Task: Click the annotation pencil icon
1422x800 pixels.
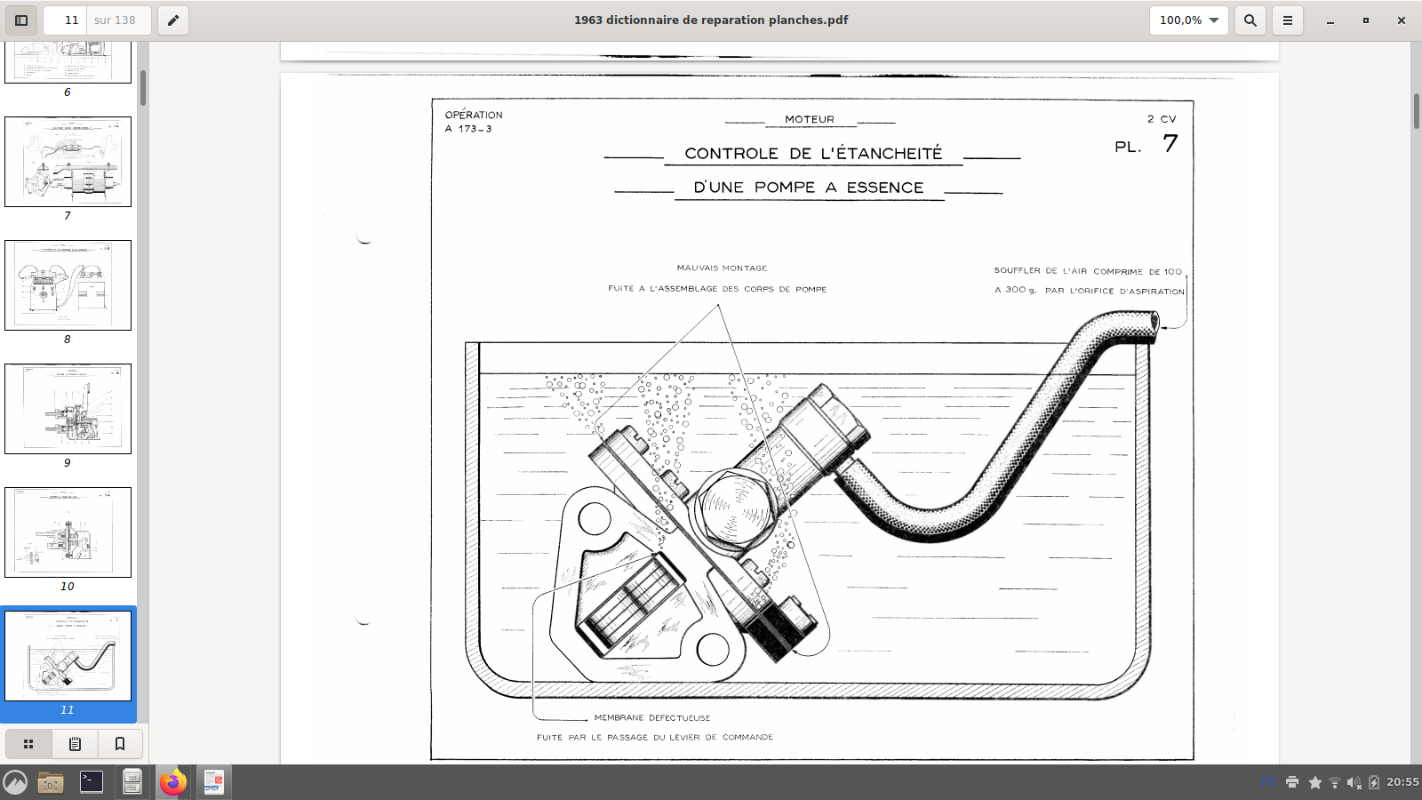Action: coord(173,20)
